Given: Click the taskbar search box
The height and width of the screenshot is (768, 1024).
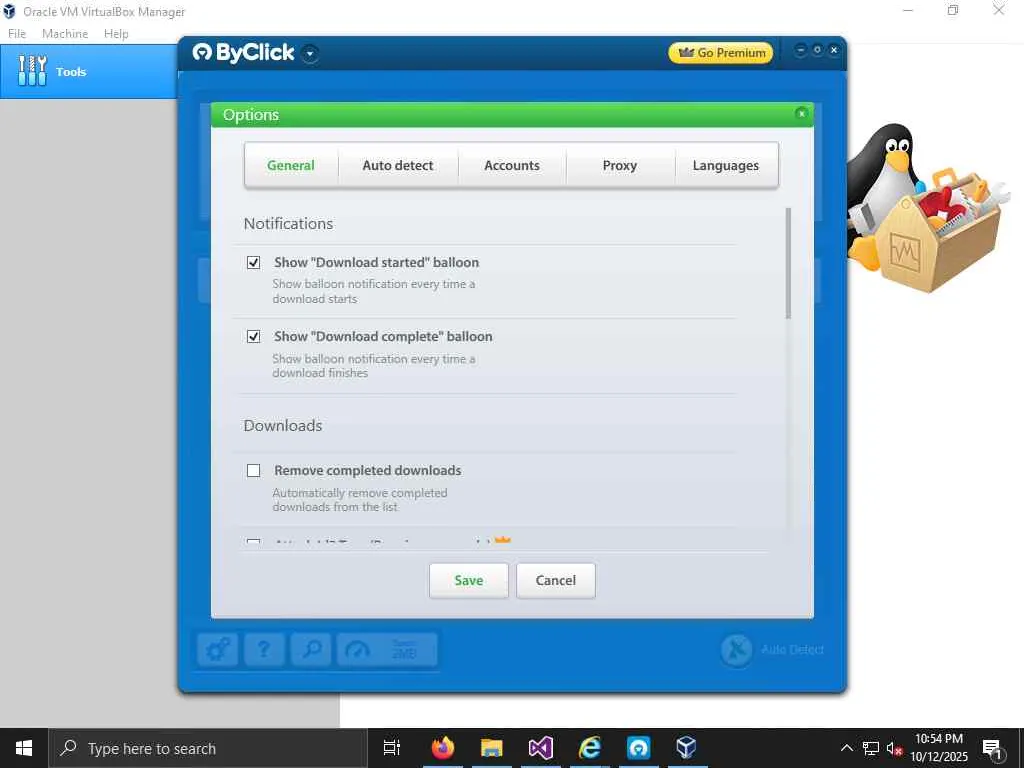Looking at the screenshot, I should pos(208,748).
